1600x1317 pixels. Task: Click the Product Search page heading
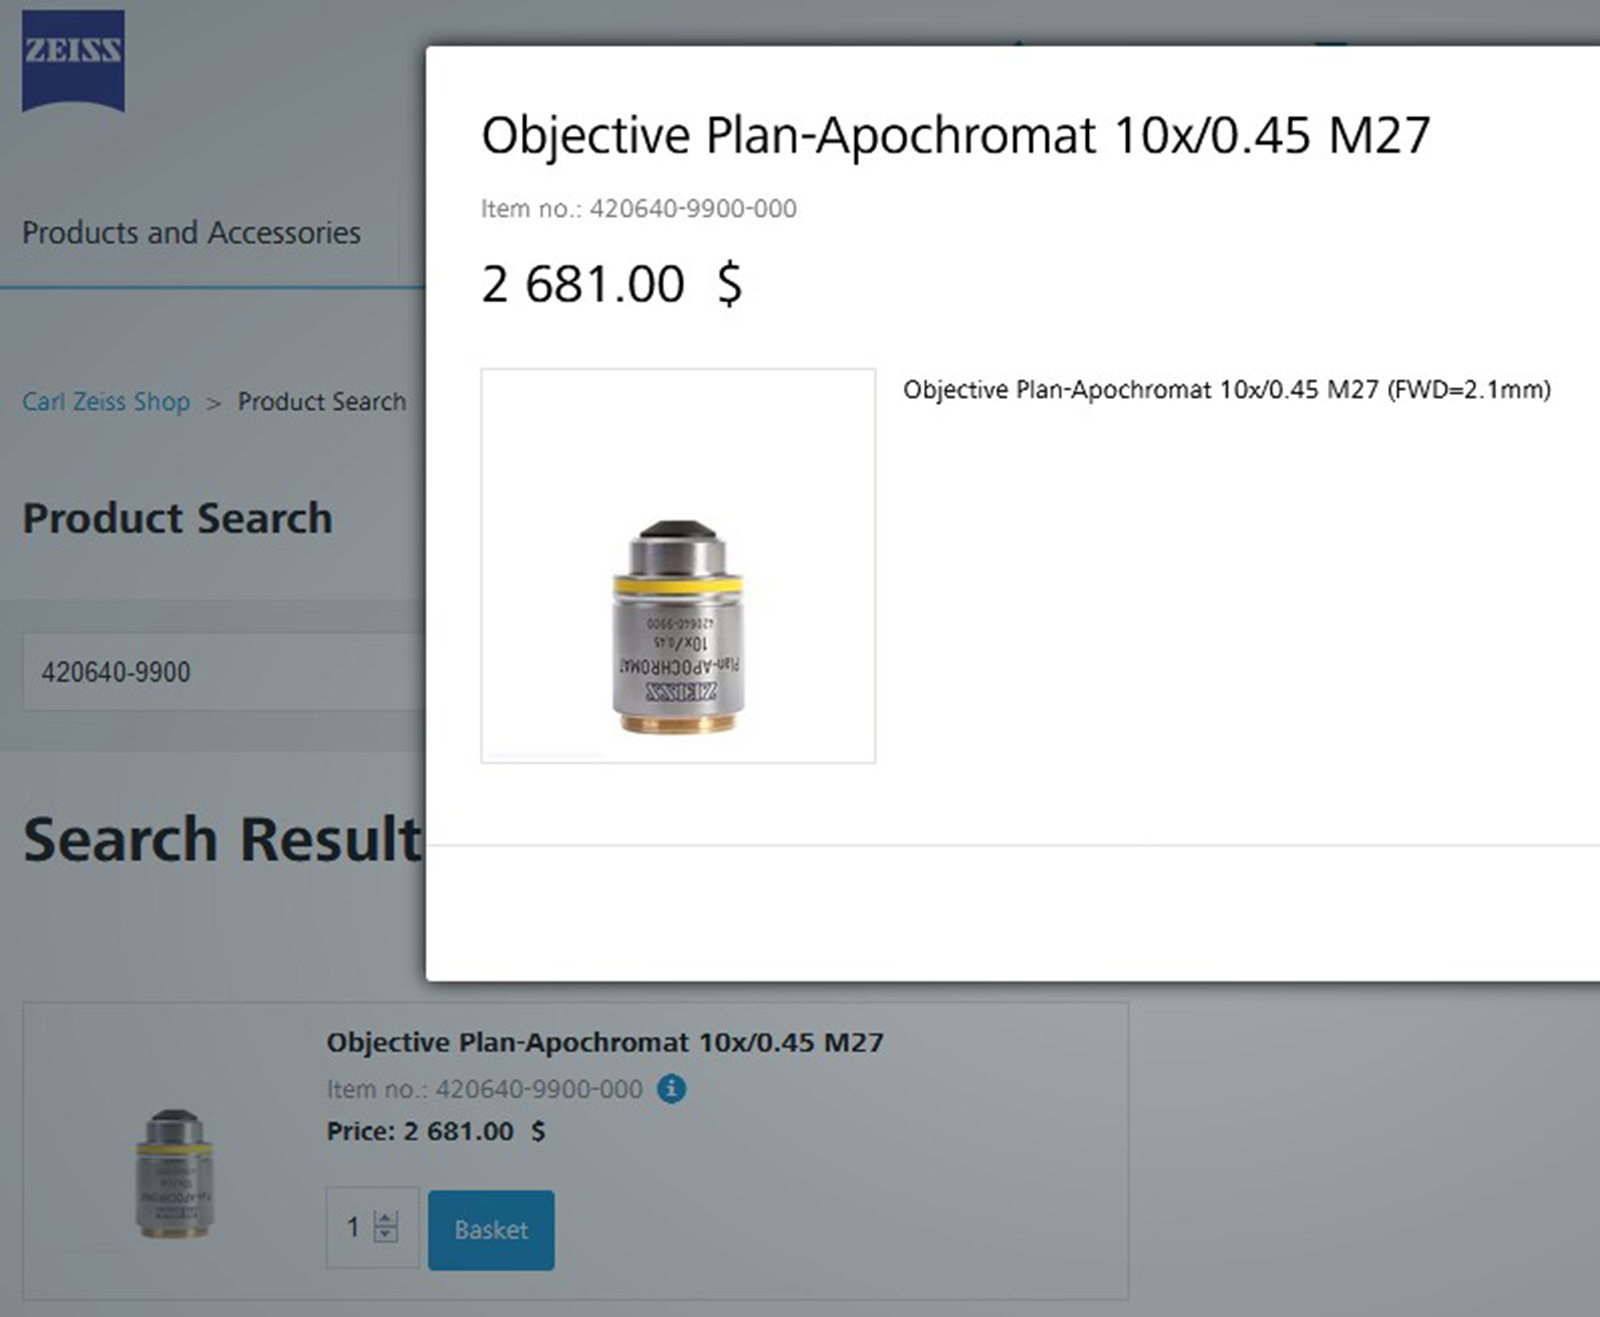pyautogui.click(x=177, y=518)
